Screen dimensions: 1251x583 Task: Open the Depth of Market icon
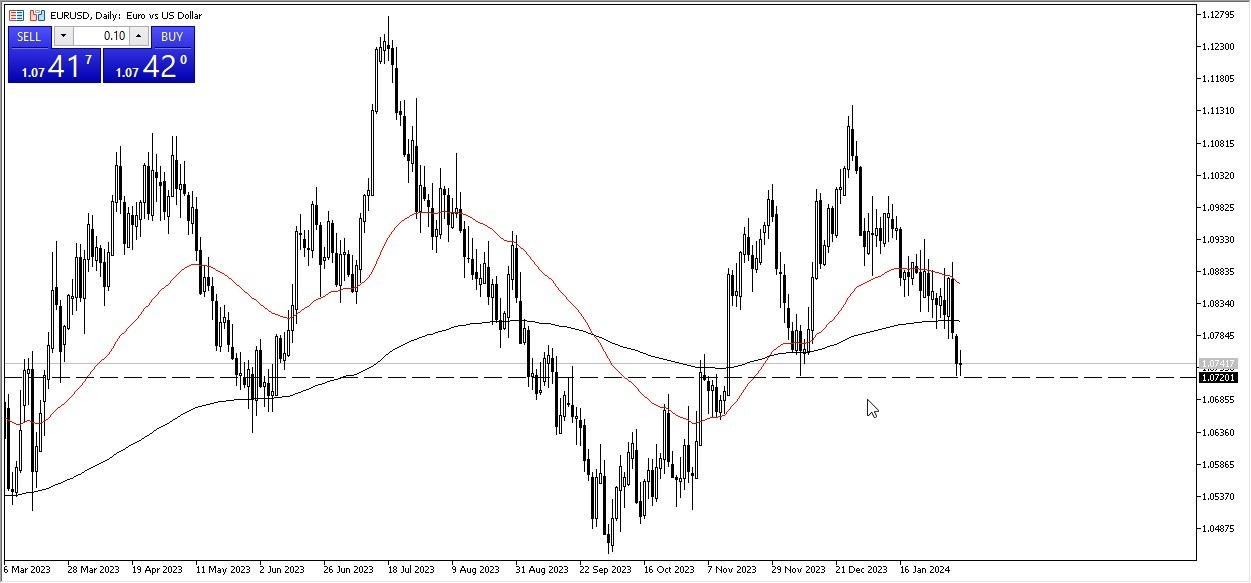pos(16,15)
